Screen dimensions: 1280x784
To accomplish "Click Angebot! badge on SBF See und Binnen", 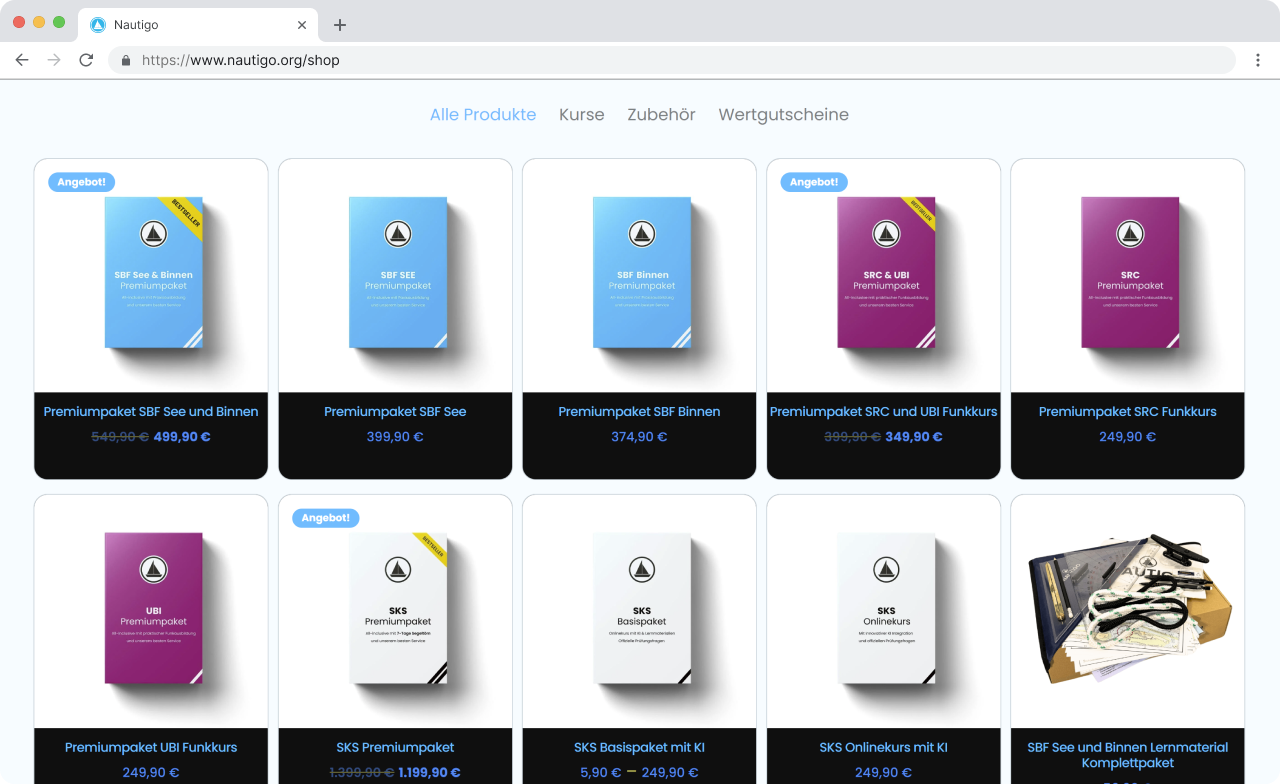I will tap(82, 182).
